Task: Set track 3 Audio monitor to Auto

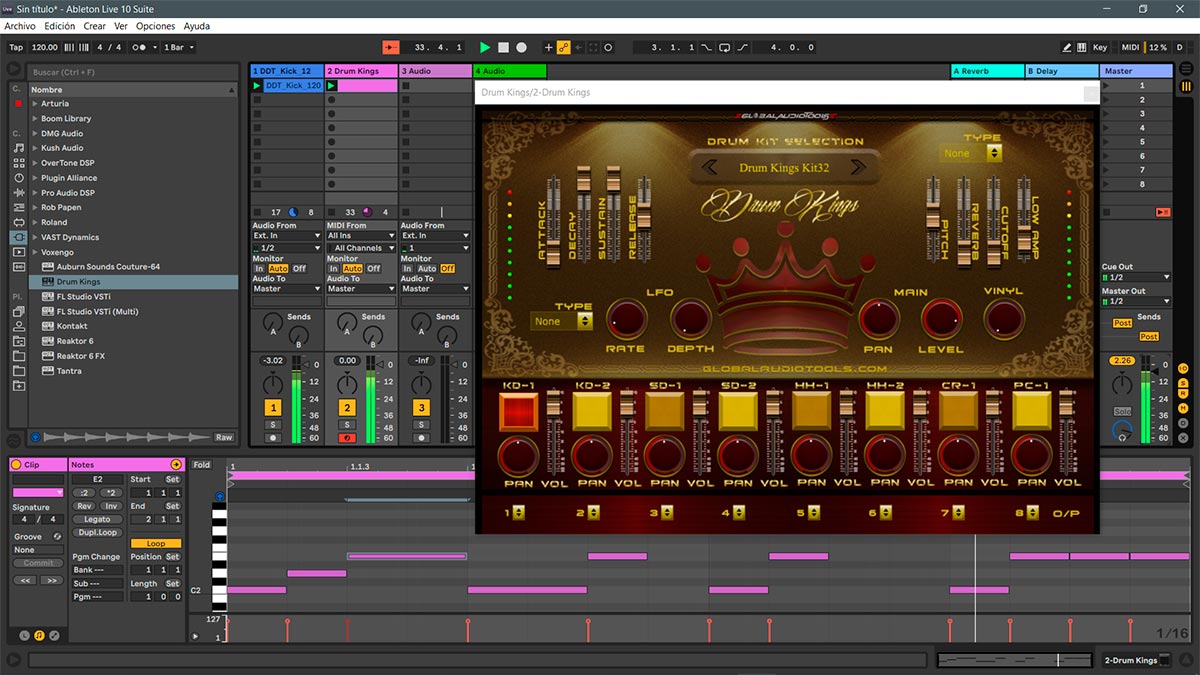Action: (427, 269)
